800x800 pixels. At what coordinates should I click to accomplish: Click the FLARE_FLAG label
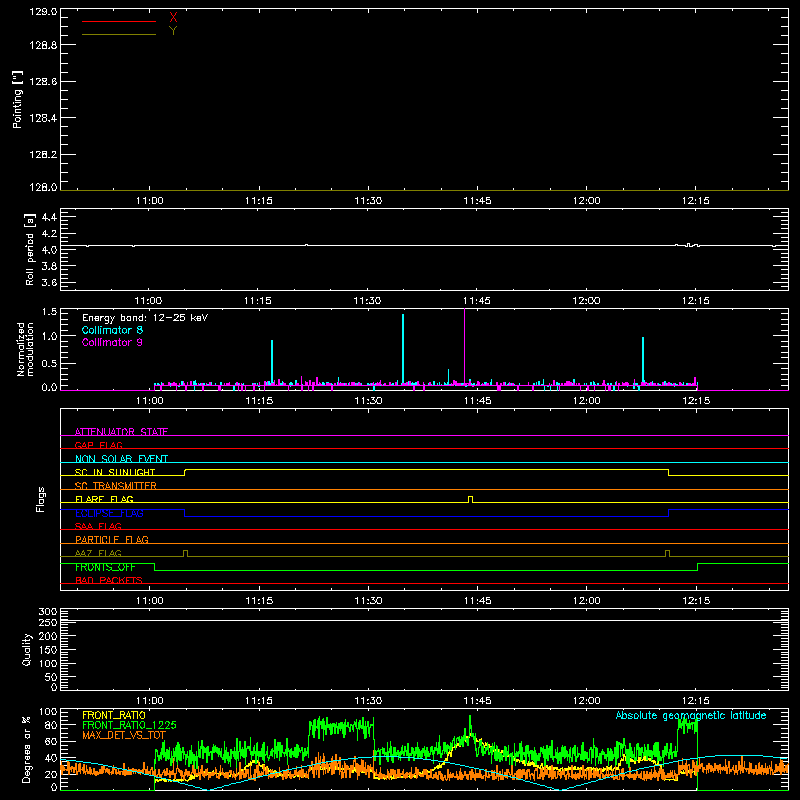pyautogui.click(x=104, y=499)
